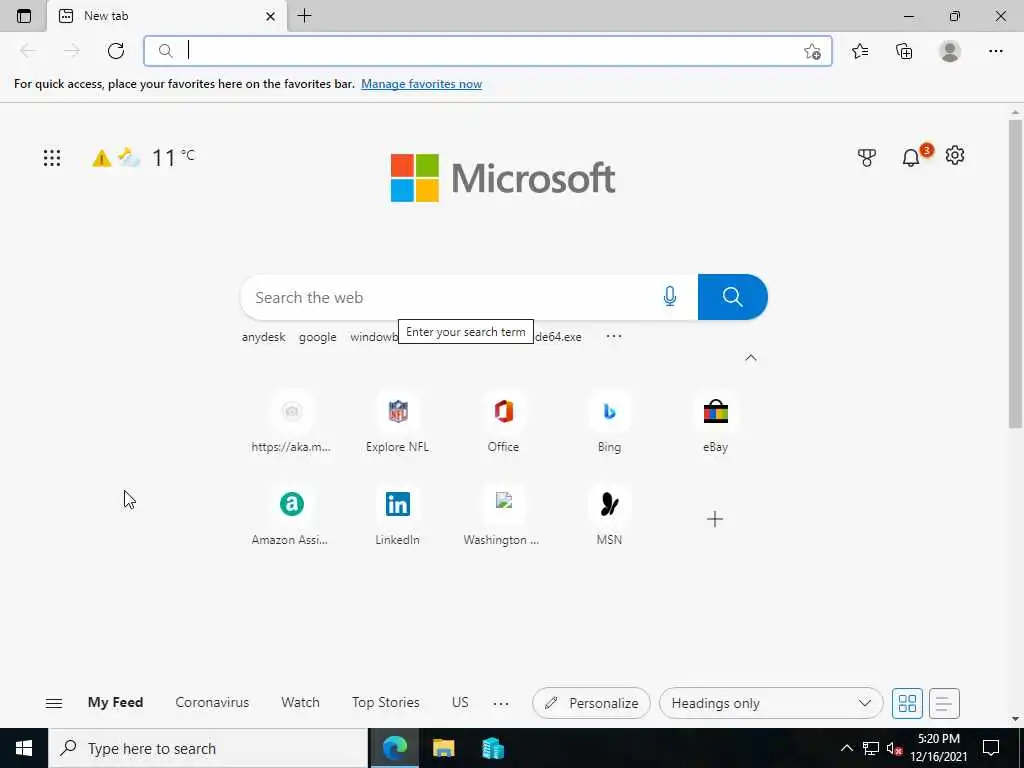Open File Explorer from taskbar

pos(443,748)
